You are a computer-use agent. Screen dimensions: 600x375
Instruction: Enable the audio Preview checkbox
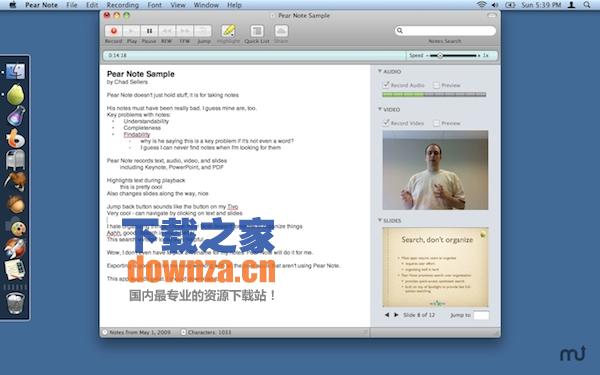[x=436, y=85]
